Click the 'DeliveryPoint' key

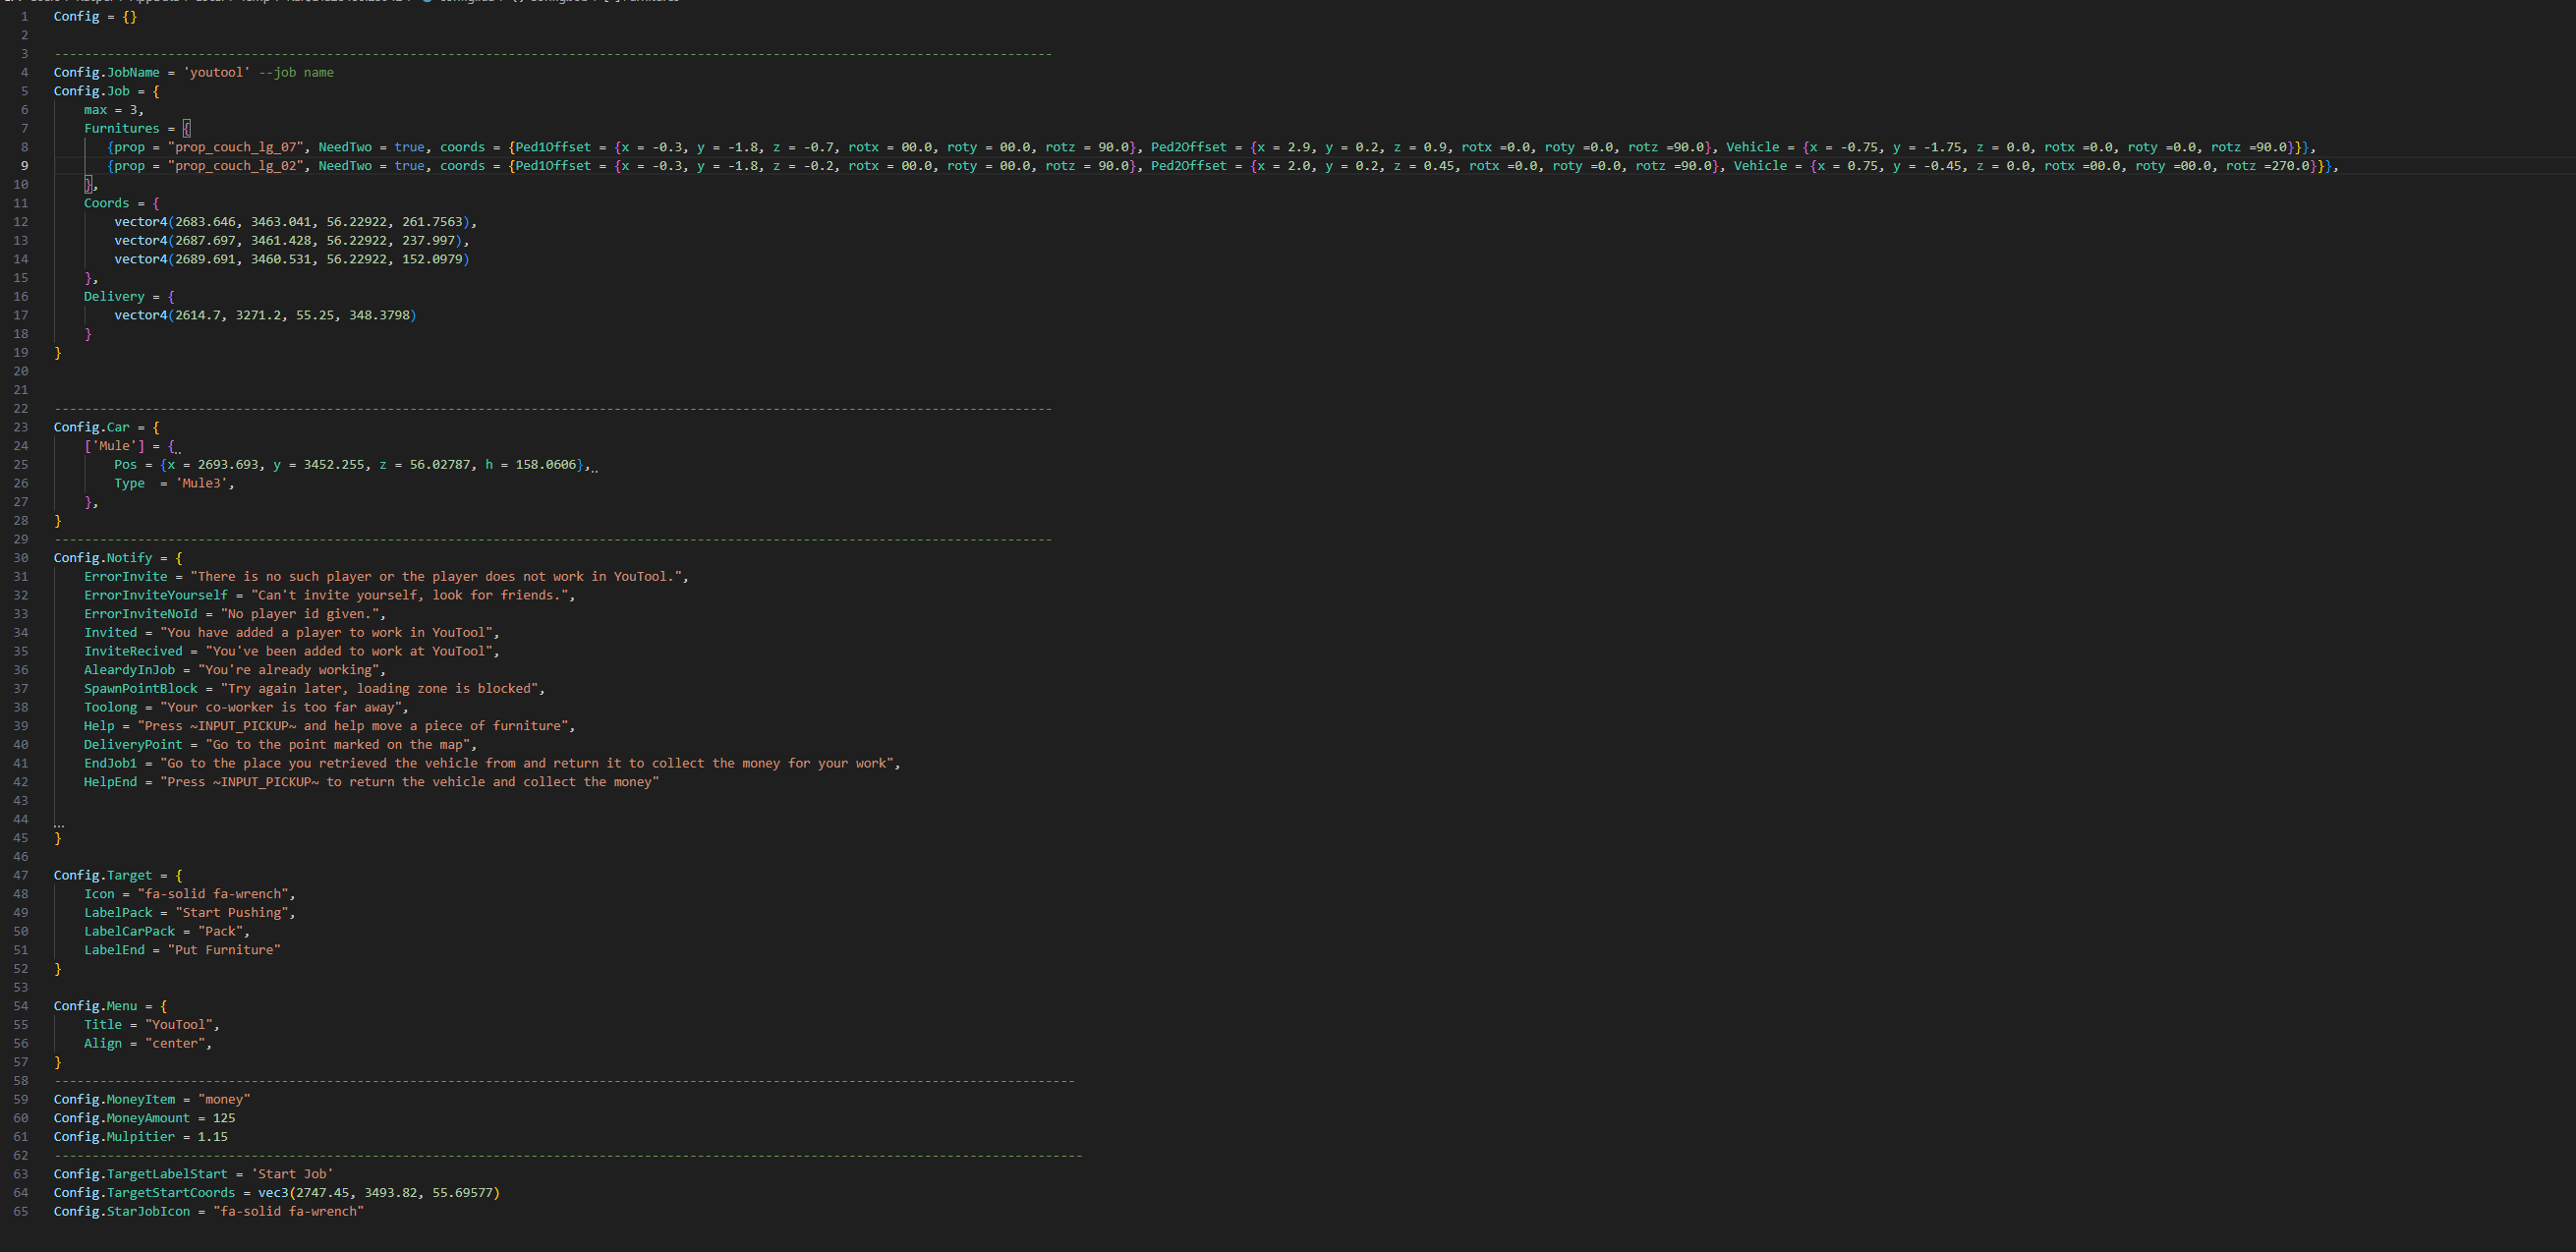click(133, 745)
